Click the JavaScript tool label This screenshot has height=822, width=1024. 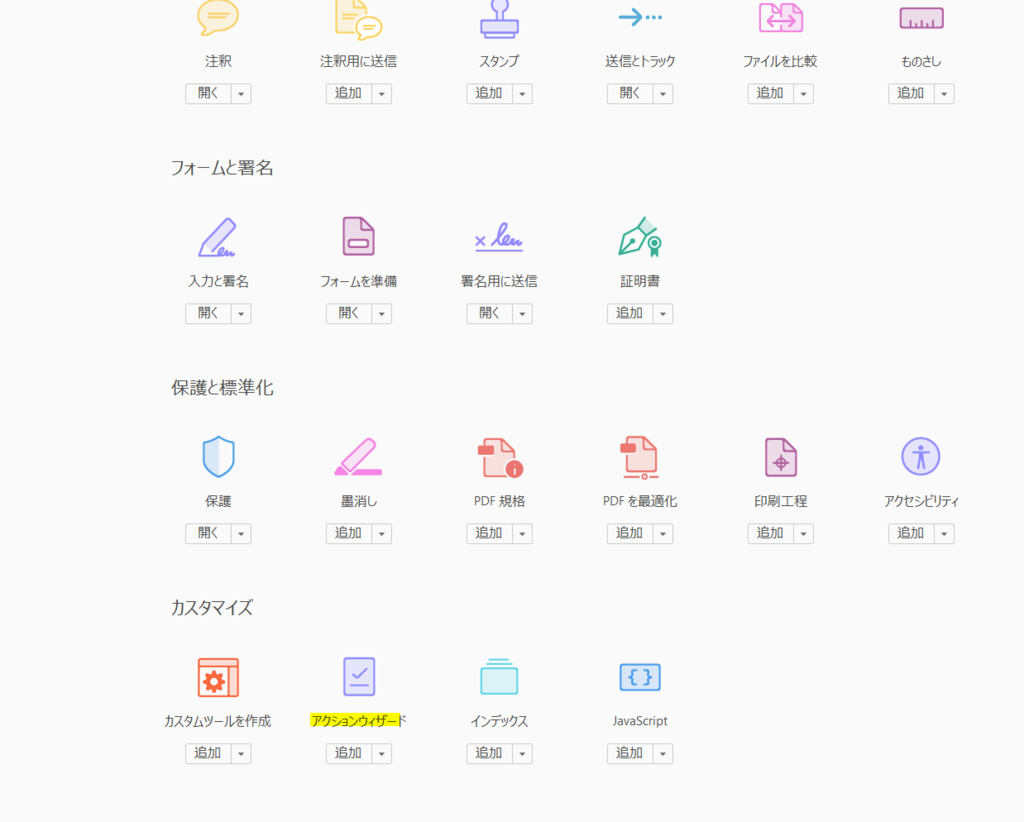coord(640,721)
